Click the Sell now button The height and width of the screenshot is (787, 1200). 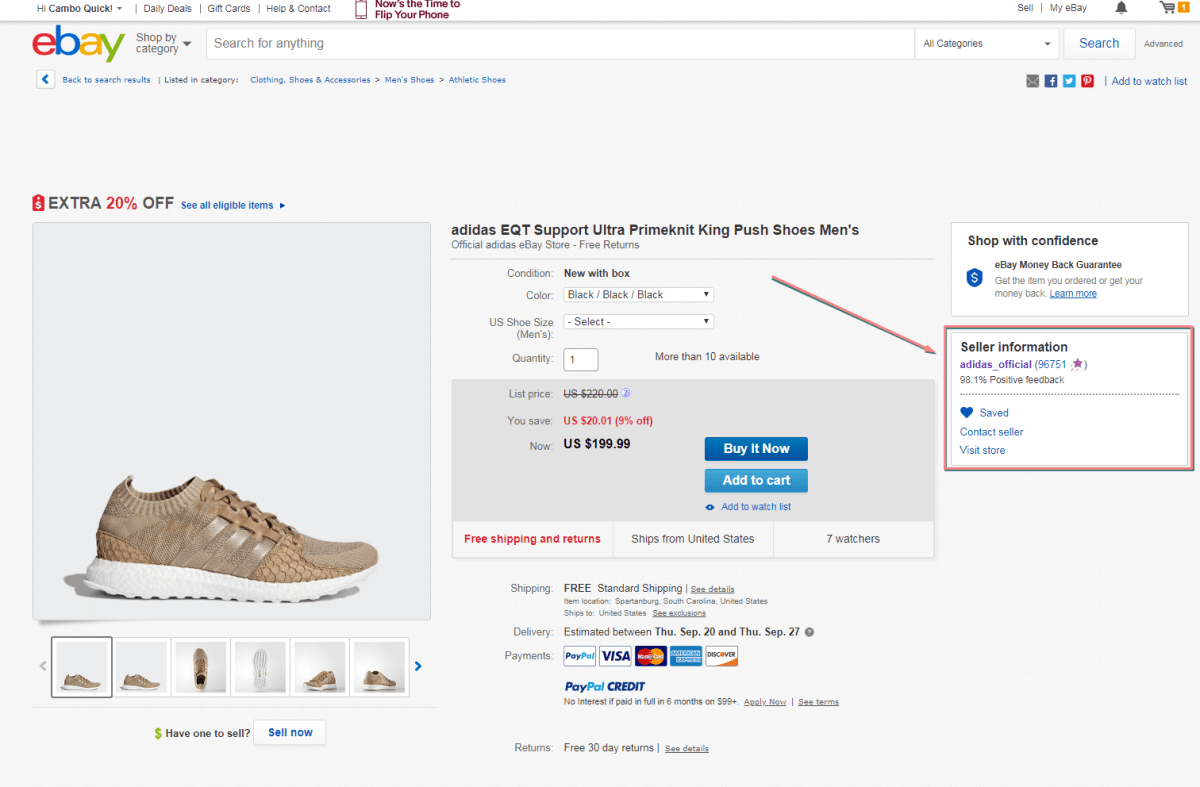[290, 733]
